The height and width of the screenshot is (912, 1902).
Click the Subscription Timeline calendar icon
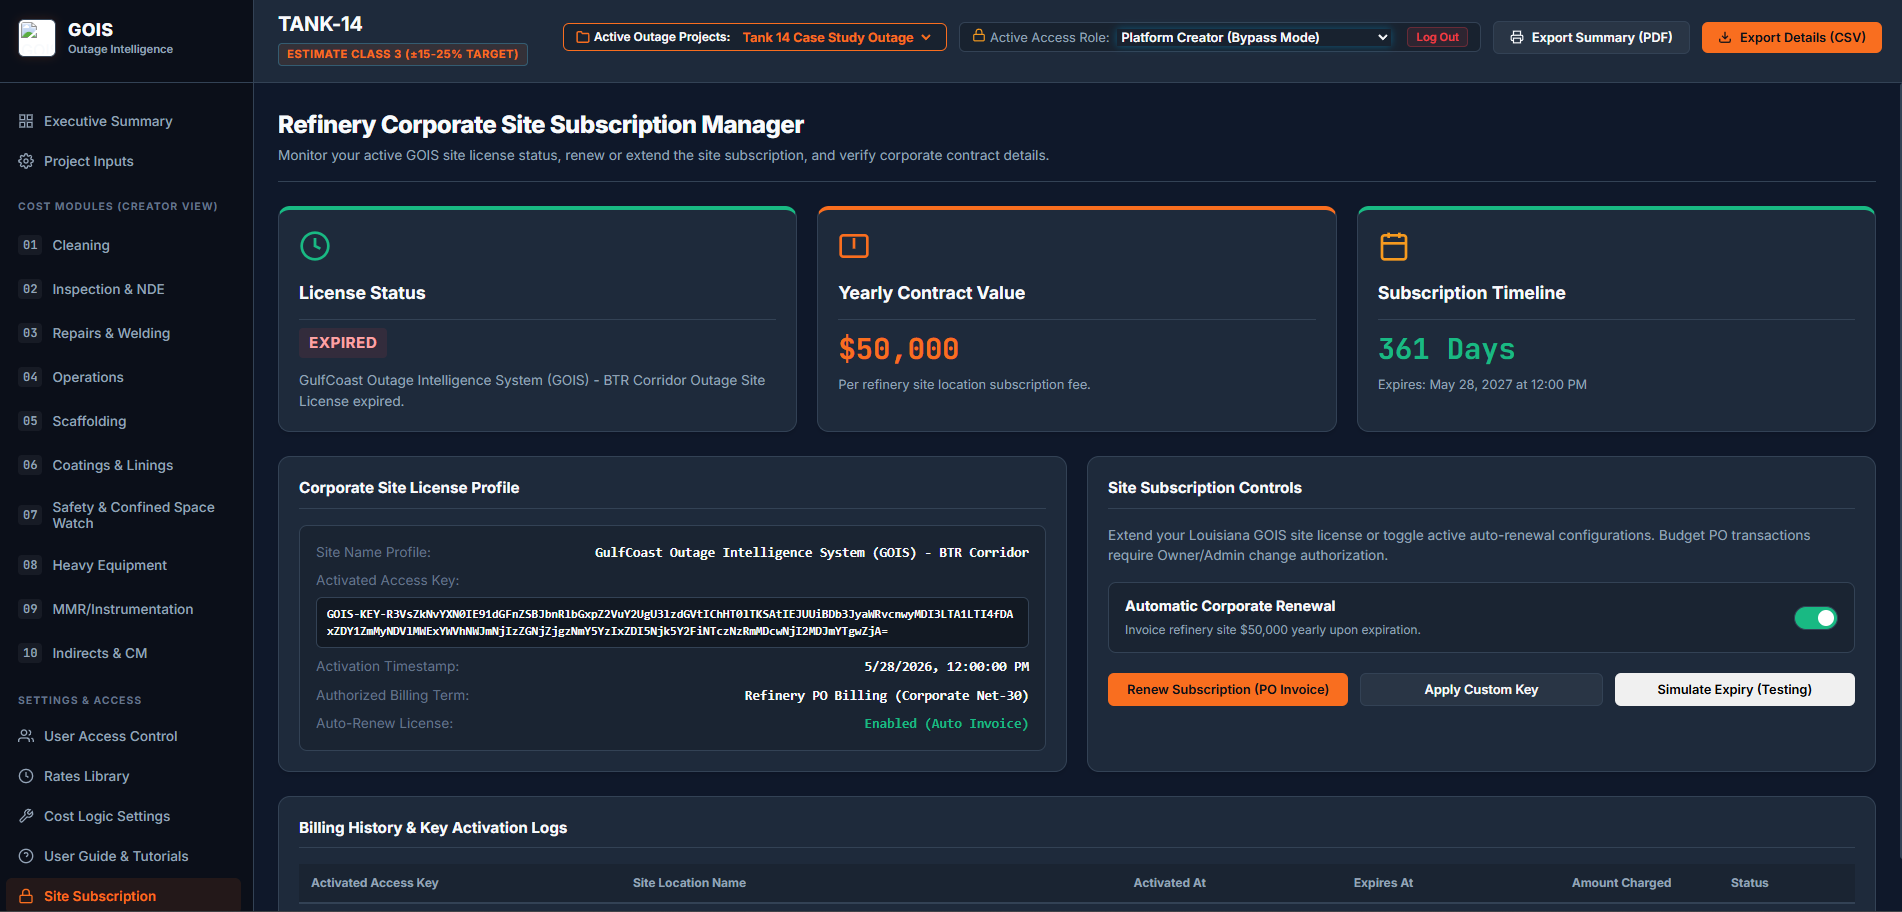(1394, 246)
